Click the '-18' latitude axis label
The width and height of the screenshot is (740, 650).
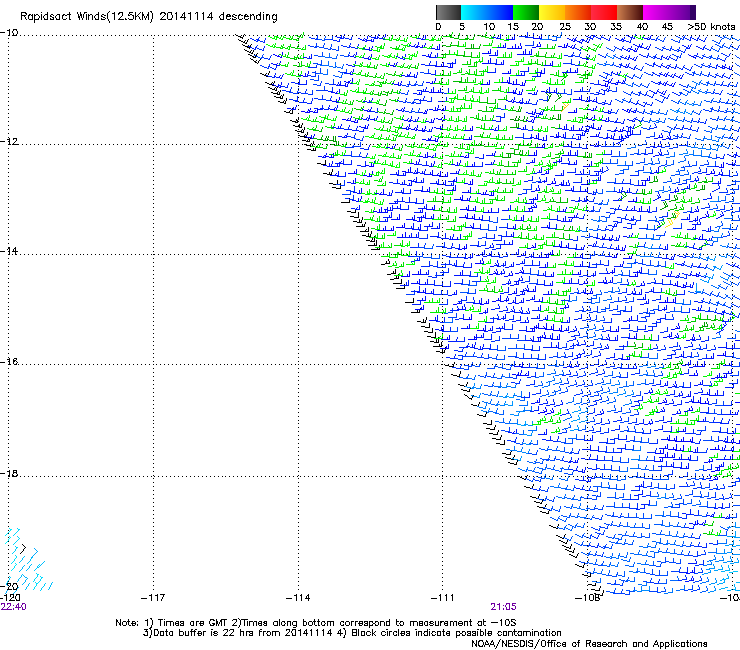[9, 473]
